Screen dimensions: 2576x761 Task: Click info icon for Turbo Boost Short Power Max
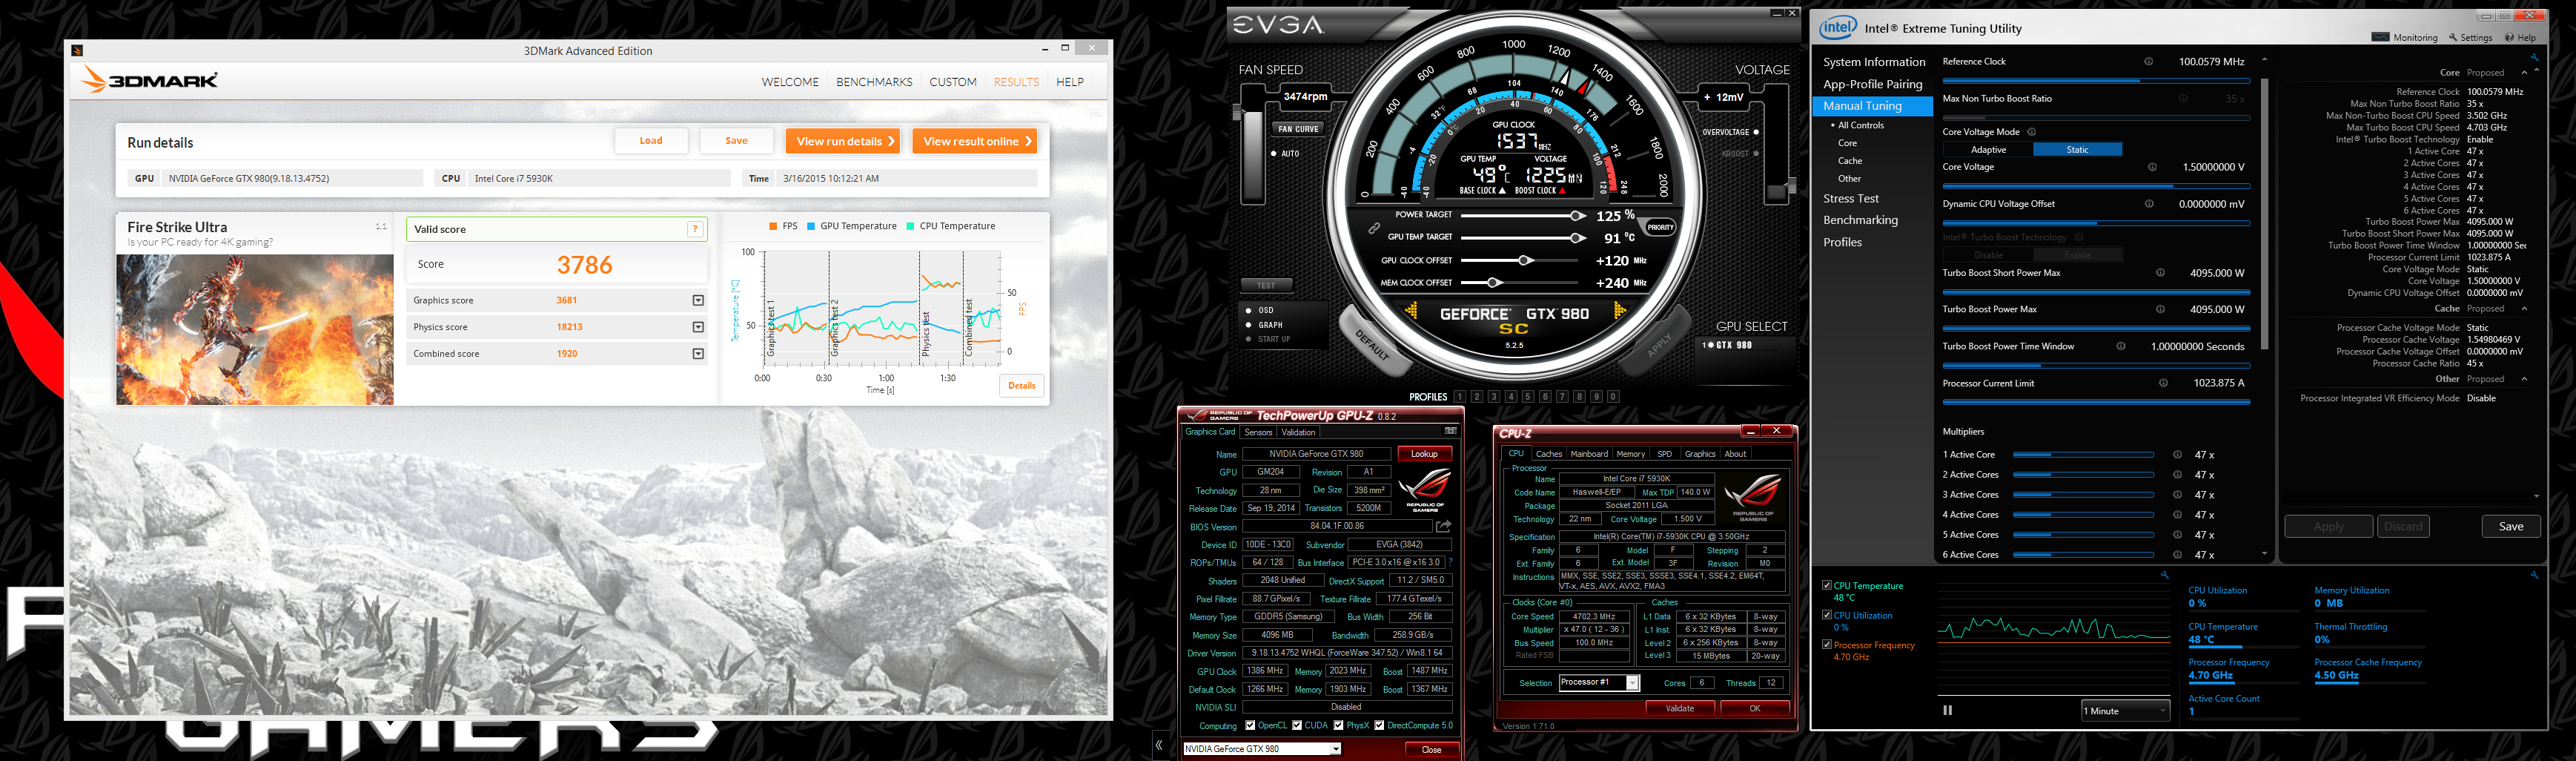click(2160, 273)
